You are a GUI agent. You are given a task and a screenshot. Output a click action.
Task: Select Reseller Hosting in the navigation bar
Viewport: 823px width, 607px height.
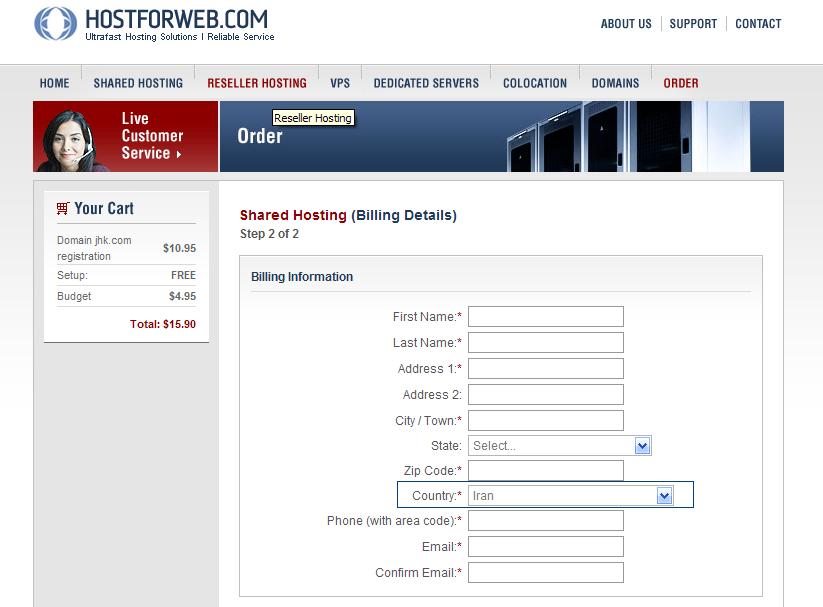257,83
